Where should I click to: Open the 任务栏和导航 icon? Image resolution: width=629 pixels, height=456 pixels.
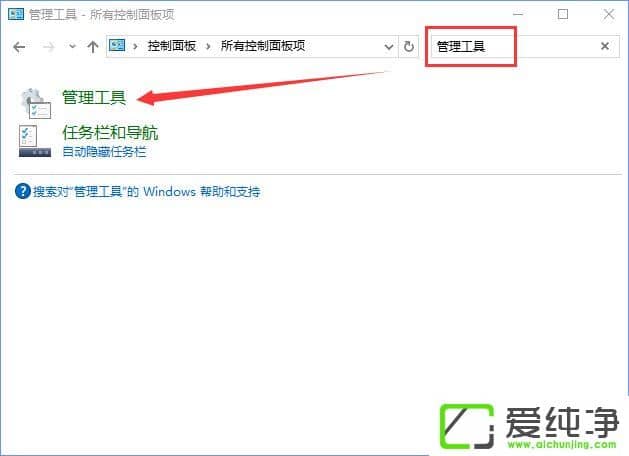(x=35, y=140)
